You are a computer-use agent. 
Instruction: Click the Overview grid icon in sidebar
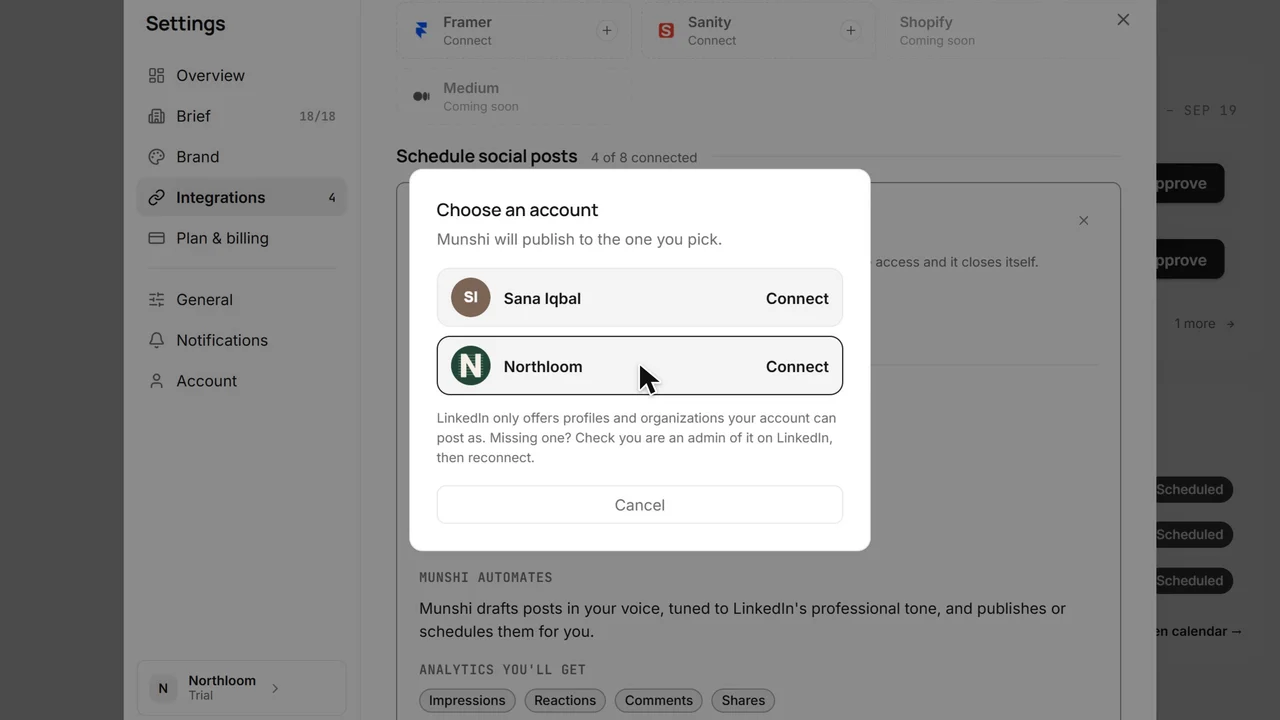156,76
